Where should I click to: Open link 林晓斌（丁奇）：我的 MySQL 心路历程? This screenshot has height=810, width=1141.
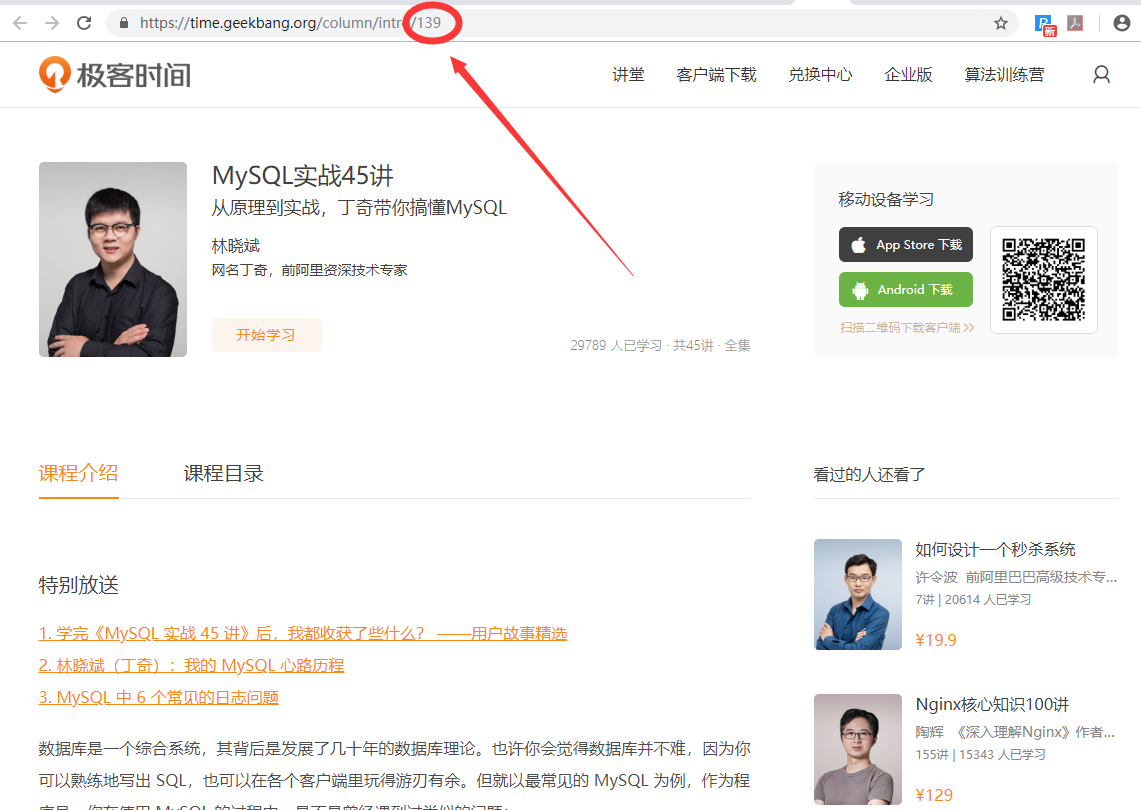point(191,665)
